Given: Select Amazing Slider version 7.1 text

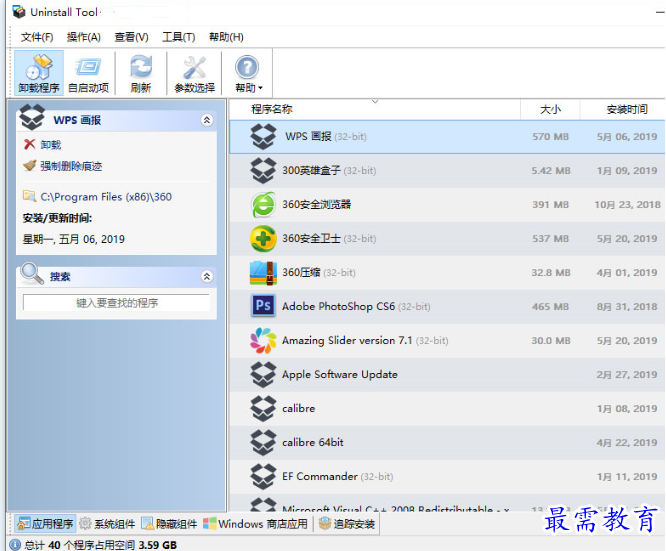Looking at the screenshot, I should click(x=347, y=340).
